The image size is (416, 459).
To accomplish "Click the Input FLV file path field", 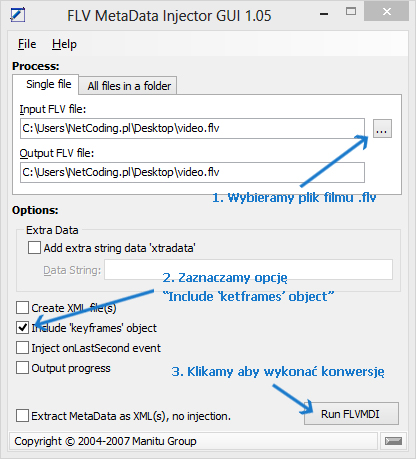I will pos(192,128).
